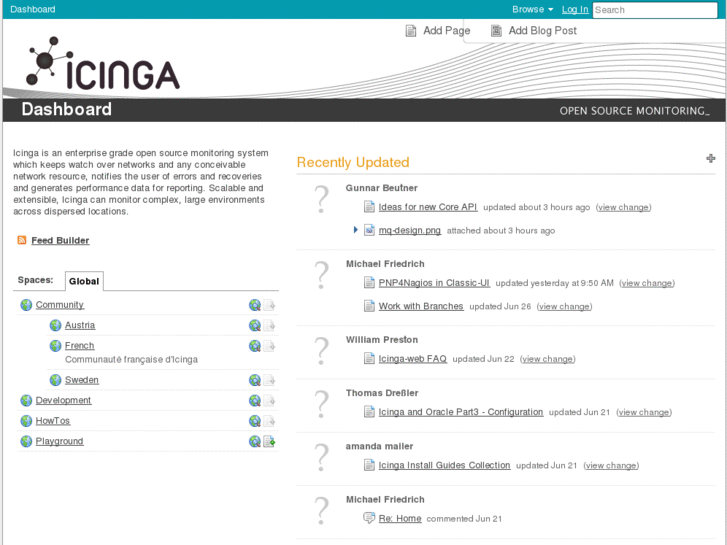View change for Icinga and Oracle Part3
The width and height of the screenshot is (727, 545).
(x=644, y=412)
